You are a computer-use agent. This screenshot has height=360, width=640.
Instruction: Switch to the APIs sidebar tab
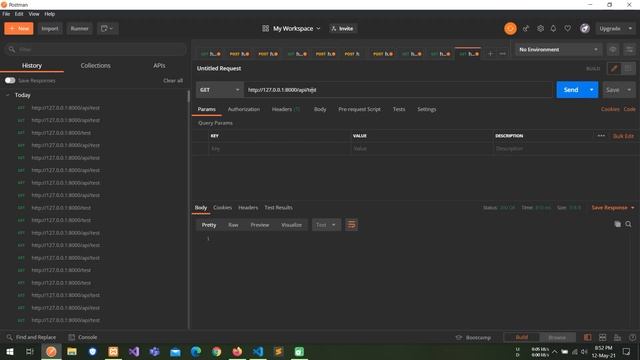pyautogui.click(x=159, y=65)
